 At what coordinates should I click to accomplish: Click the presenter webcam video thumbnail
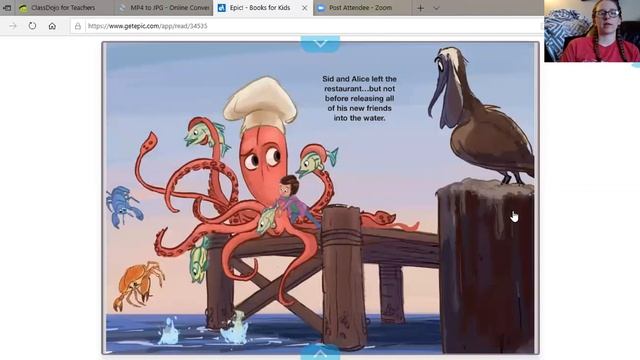click(592, 31)
